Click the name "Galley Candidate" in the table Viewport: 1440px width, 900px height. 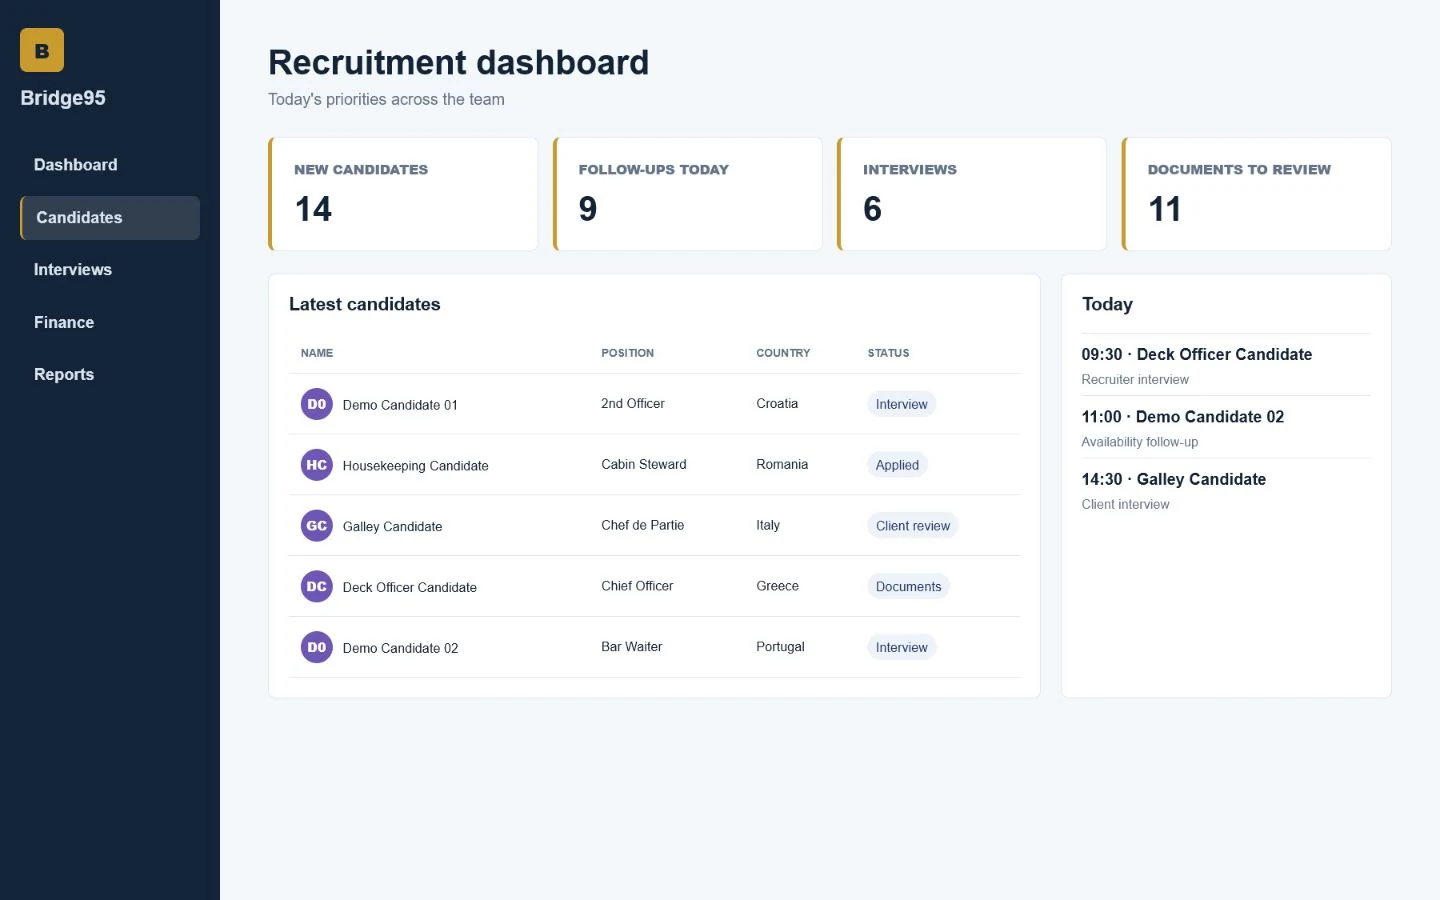click(392, 527)
